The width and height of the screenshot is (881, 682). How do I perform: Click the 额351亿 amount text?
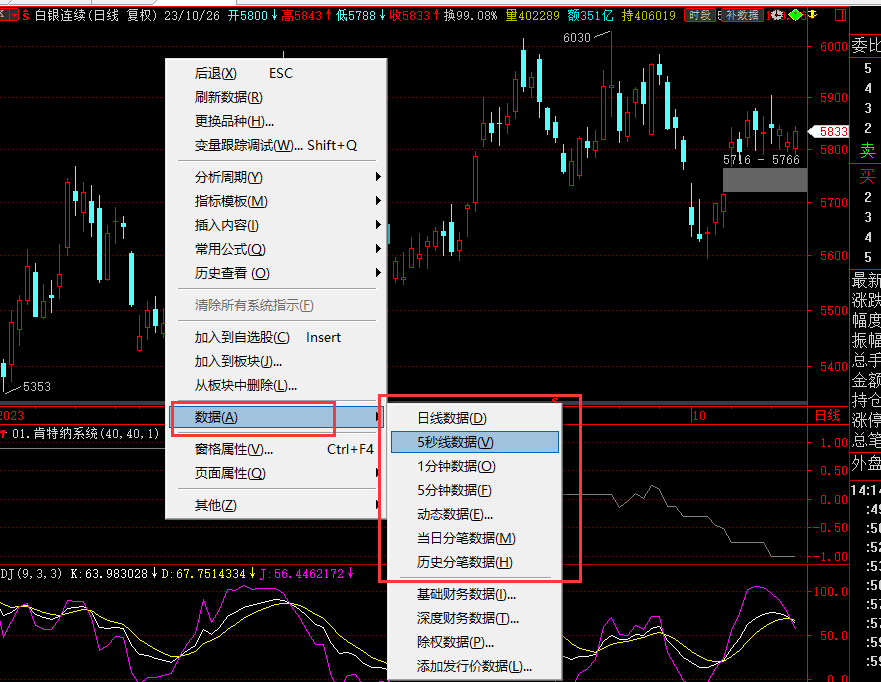tap(591, 15)
